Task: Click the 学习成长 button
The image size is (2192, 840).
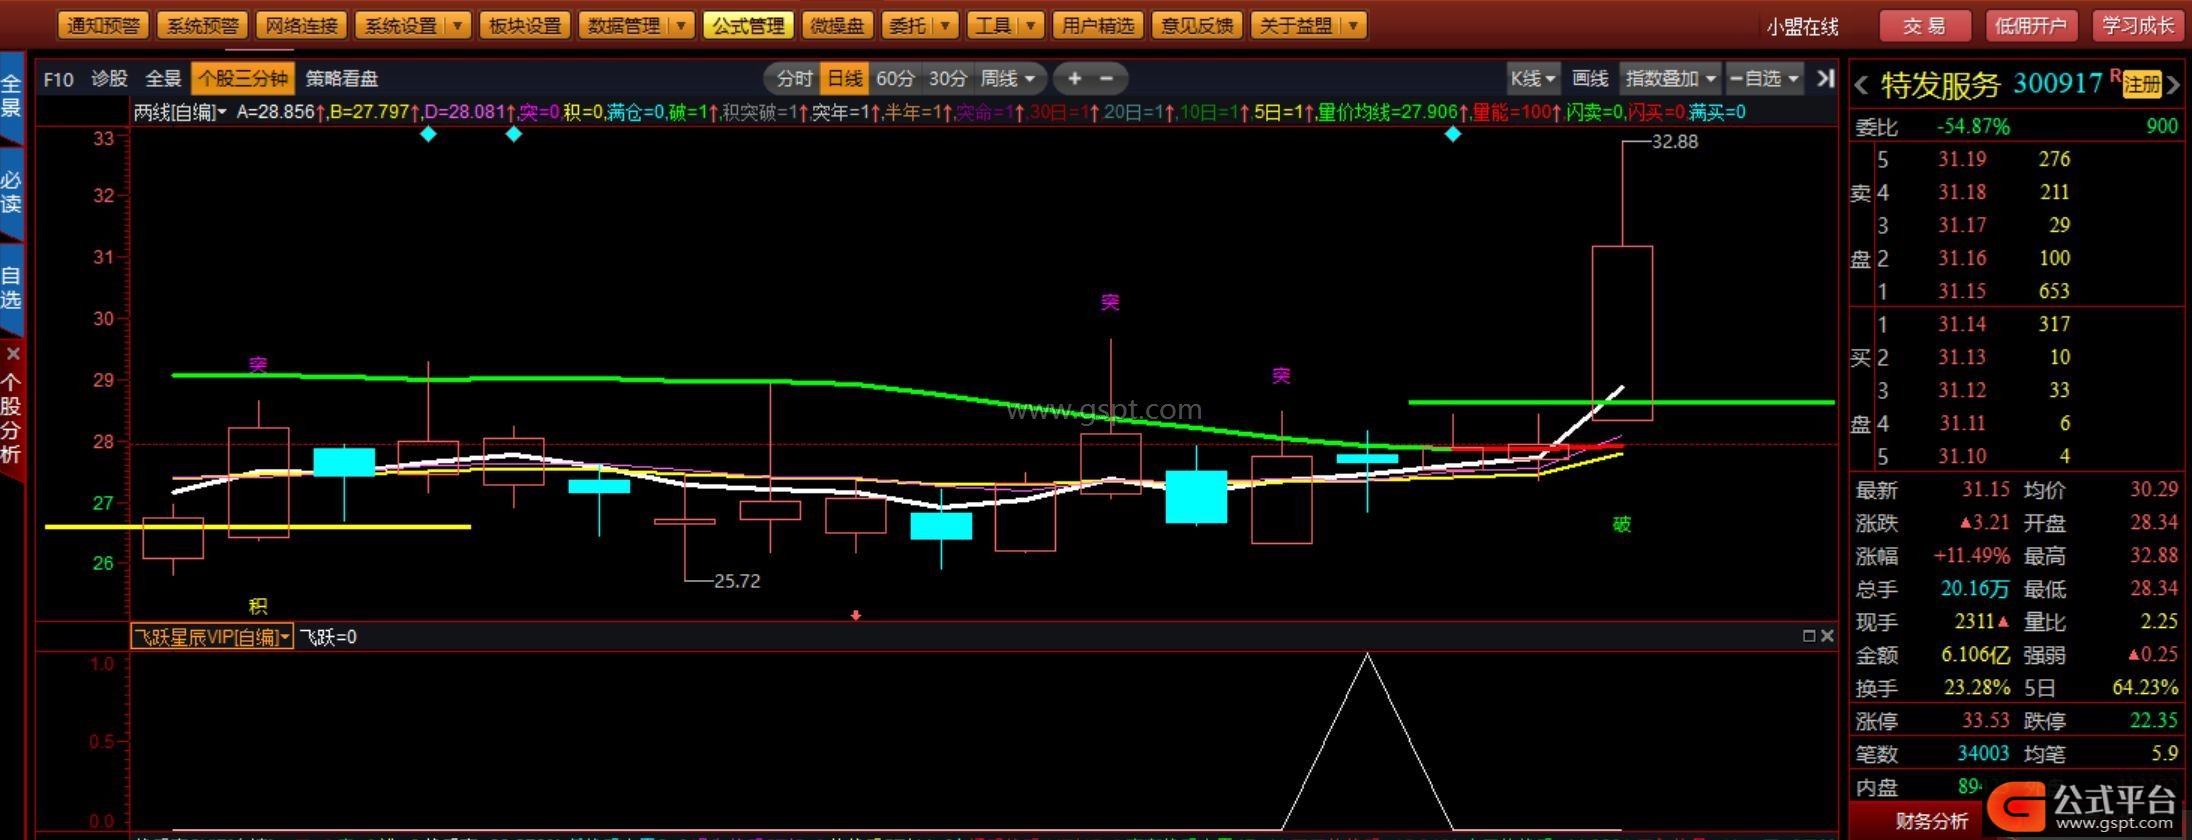Action: coord(2138,26)
